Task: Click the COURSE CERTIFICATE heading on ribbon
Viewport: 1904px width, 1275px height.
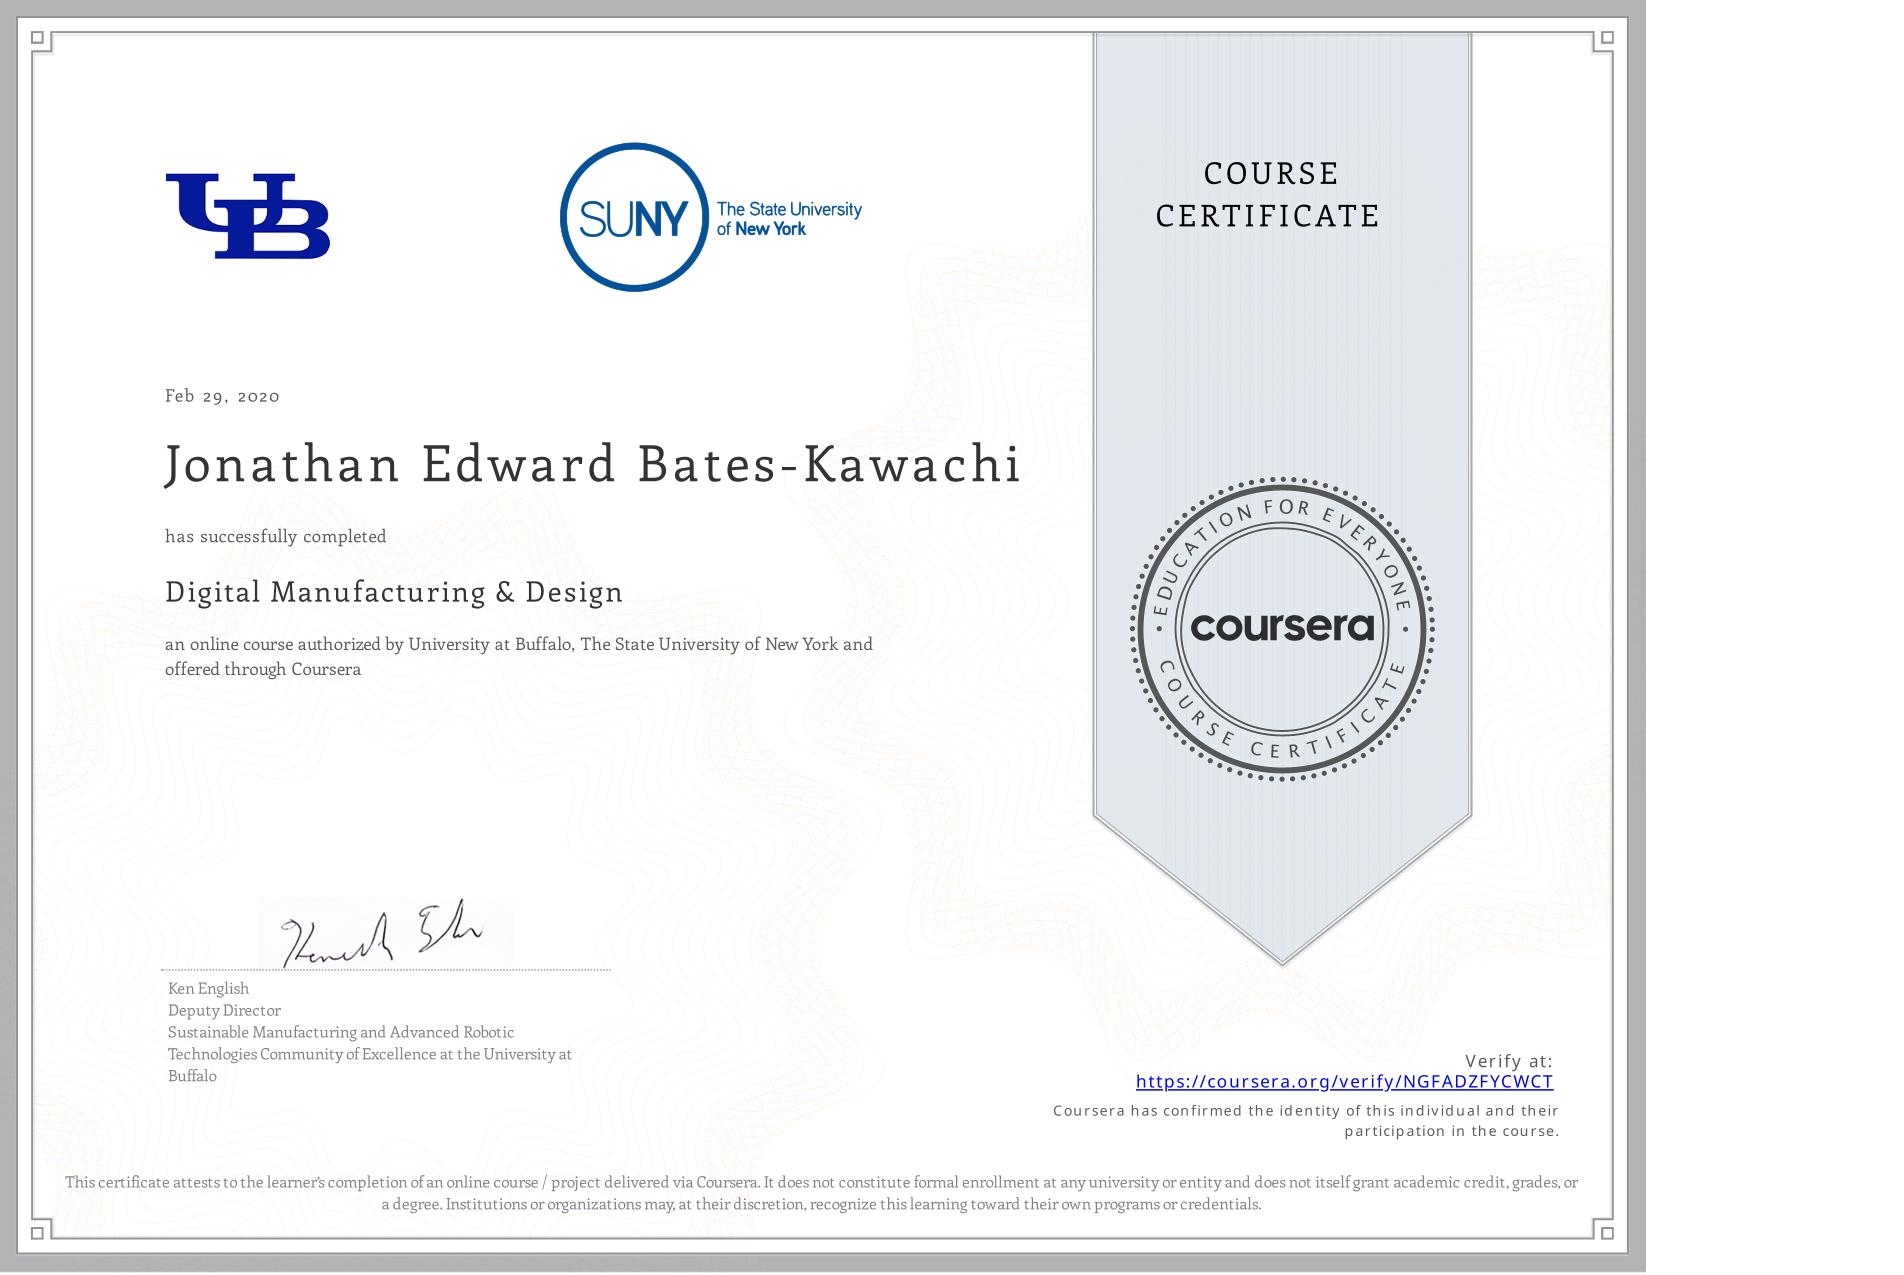Action: click(x=1268, y=195)
